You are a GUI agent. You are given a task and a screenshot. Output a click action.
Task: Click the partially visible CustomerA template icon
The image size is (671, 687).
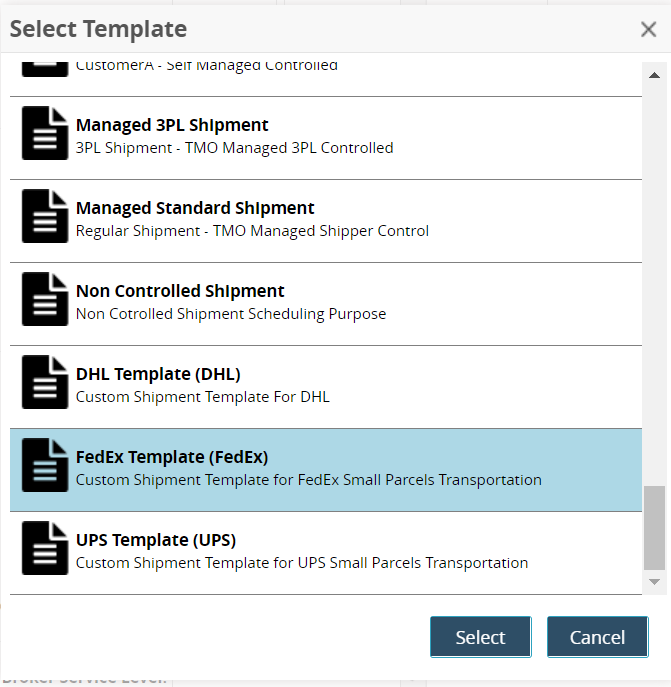click(46, 67)
